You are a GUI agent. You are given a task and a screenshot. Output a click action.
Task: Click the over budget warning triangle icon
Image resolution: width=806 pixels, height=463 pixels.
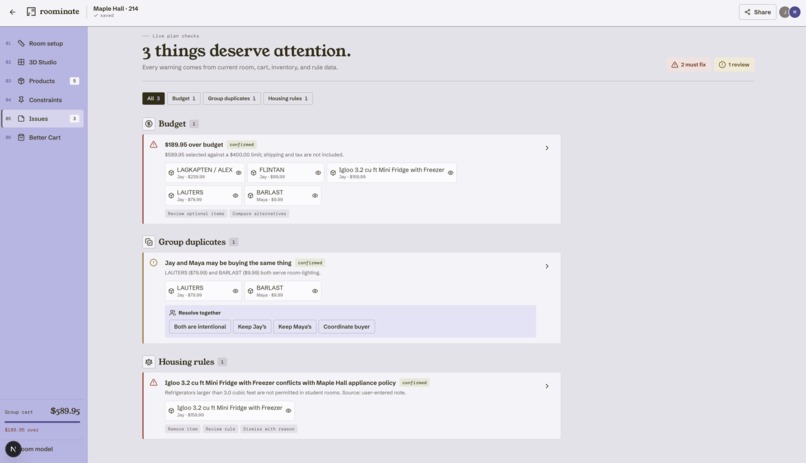click(153, 144)
